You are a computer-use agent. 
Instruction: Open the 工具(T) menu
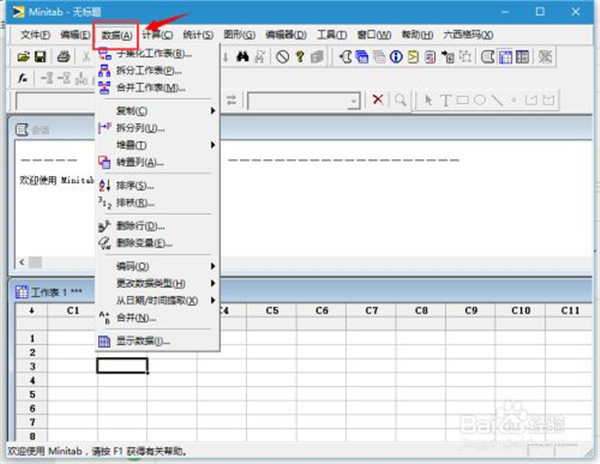coord(332,35)
